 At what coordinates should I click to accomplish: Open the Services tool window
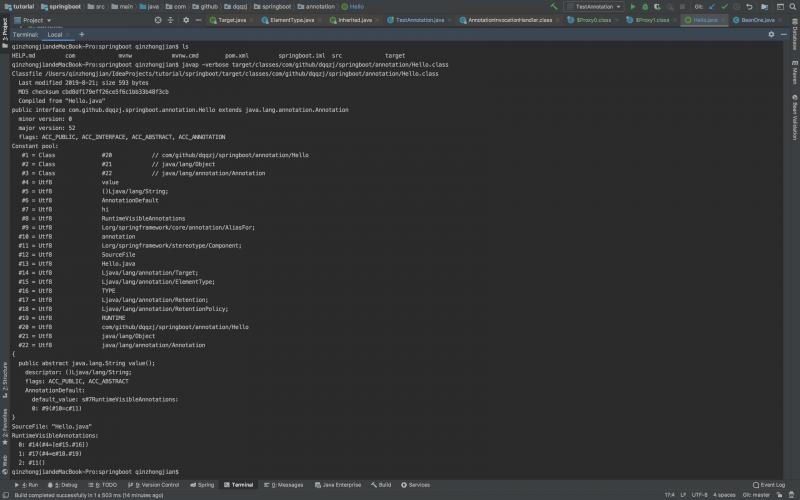click(415, 485)
